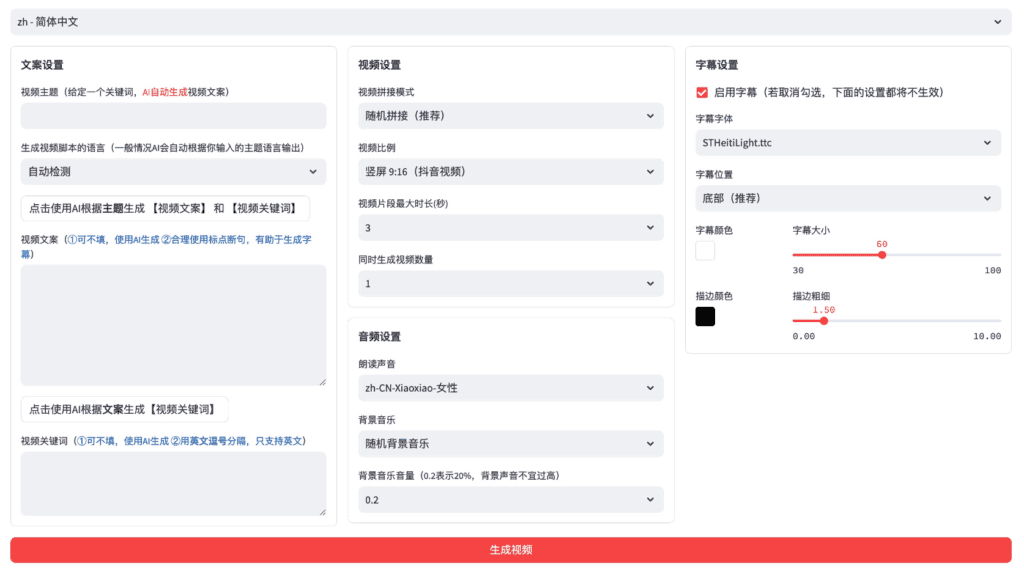Click the black 描边颜色 color swatch
This screenshot has height=577, width=1024.
(x=705, y=317)
